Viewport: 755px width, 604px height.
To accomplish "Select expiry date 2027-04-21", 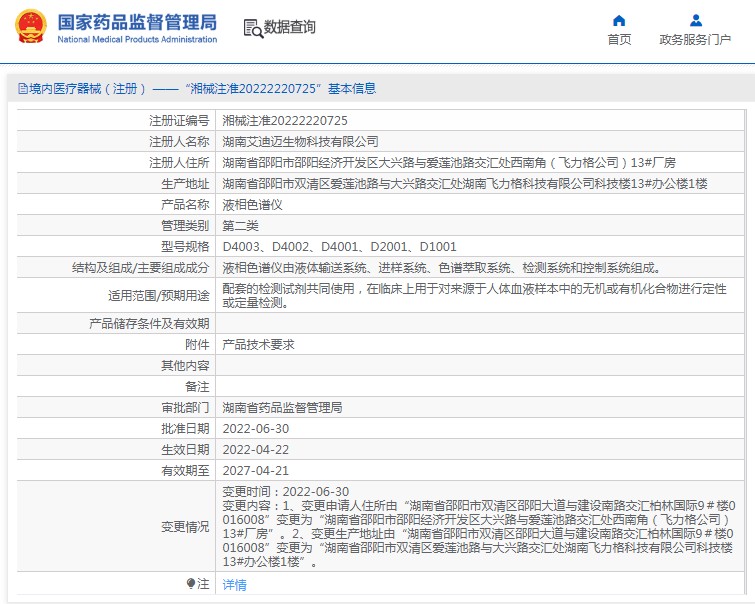I will point(256,471).
